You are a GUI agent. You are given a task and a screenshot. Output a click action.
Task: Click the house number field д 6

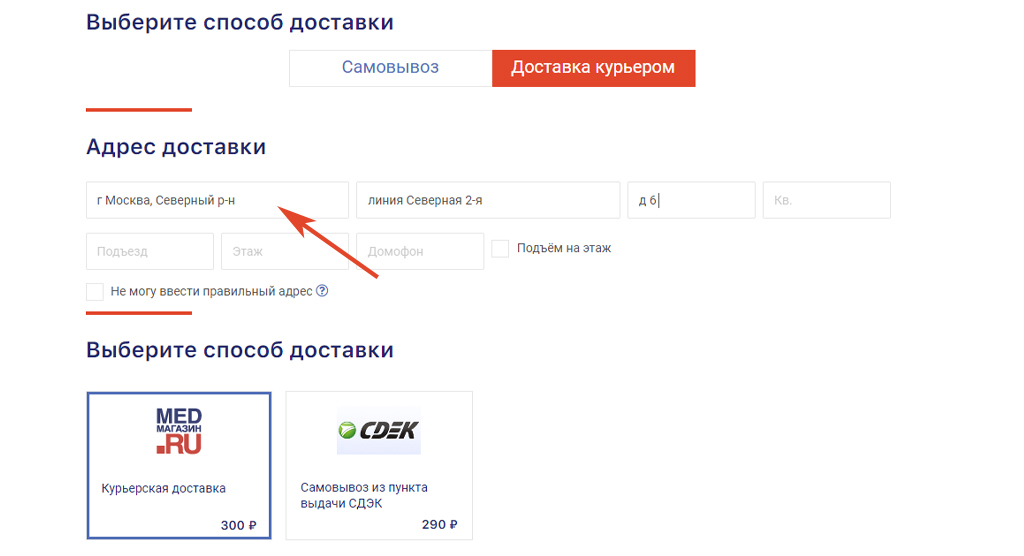point(692,200)
